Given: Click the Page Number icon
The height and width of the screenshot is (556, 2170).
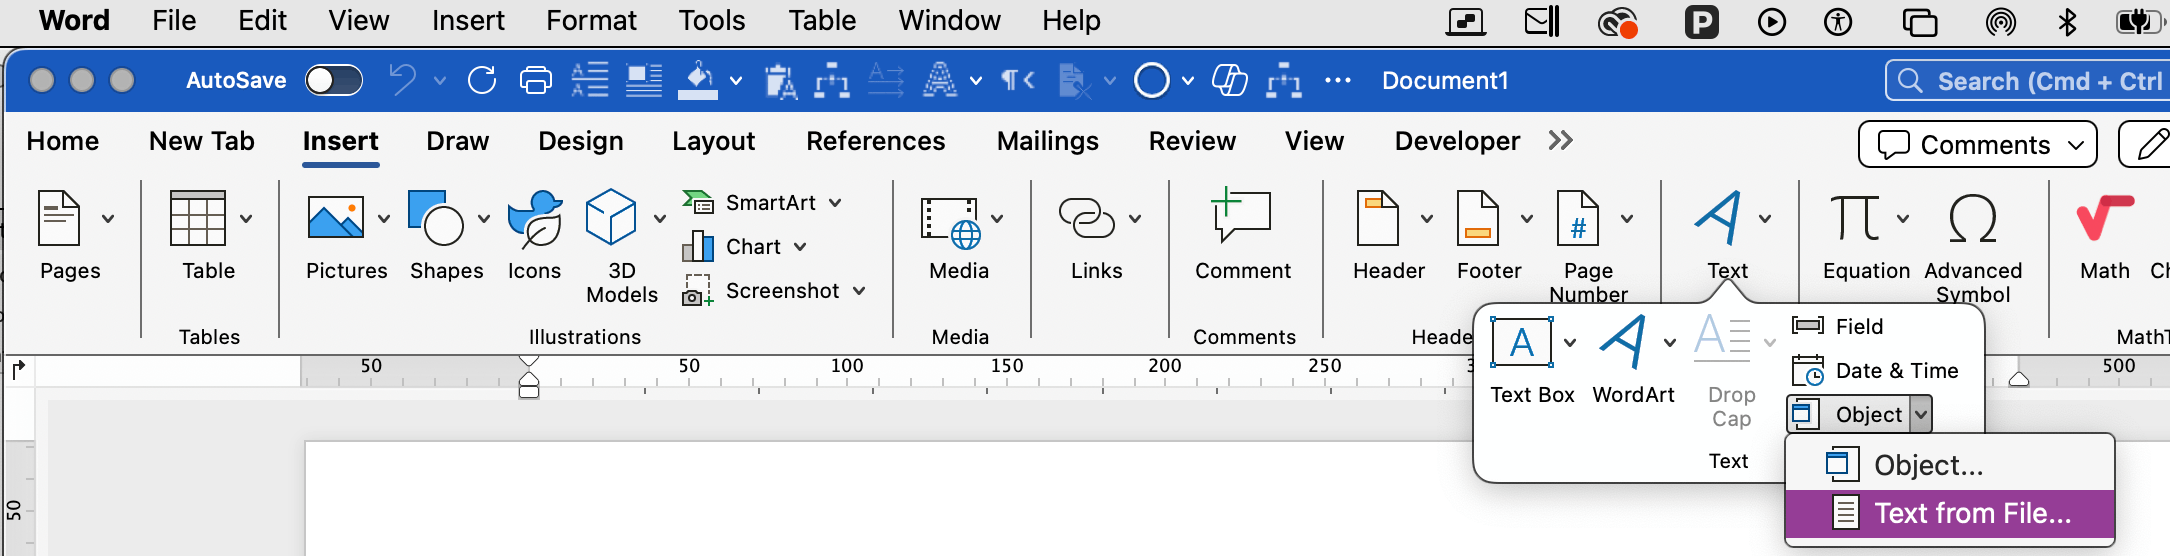Looking at the screenshot, I should point(1578,218).
